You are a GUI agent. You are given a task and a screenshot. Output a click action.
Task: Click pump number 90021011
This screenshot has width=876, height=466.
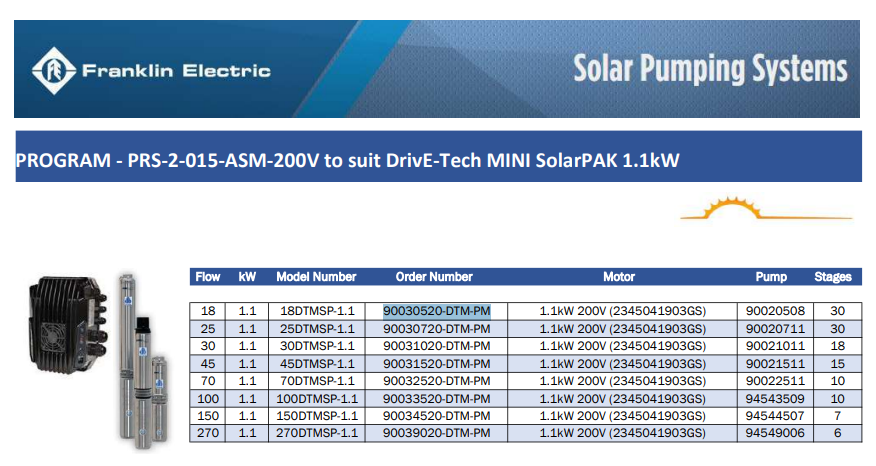tap(775, 346)
